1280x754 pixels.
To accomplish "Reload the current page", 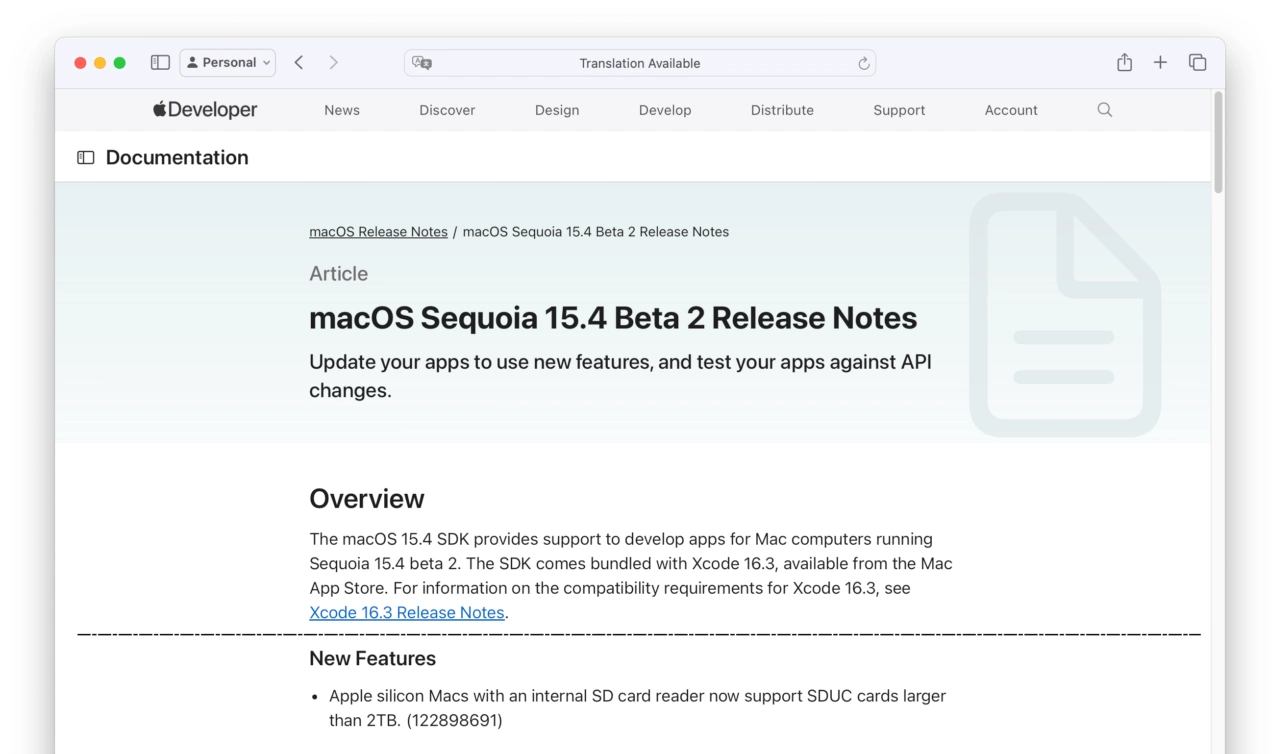I will tap(864, 63).
